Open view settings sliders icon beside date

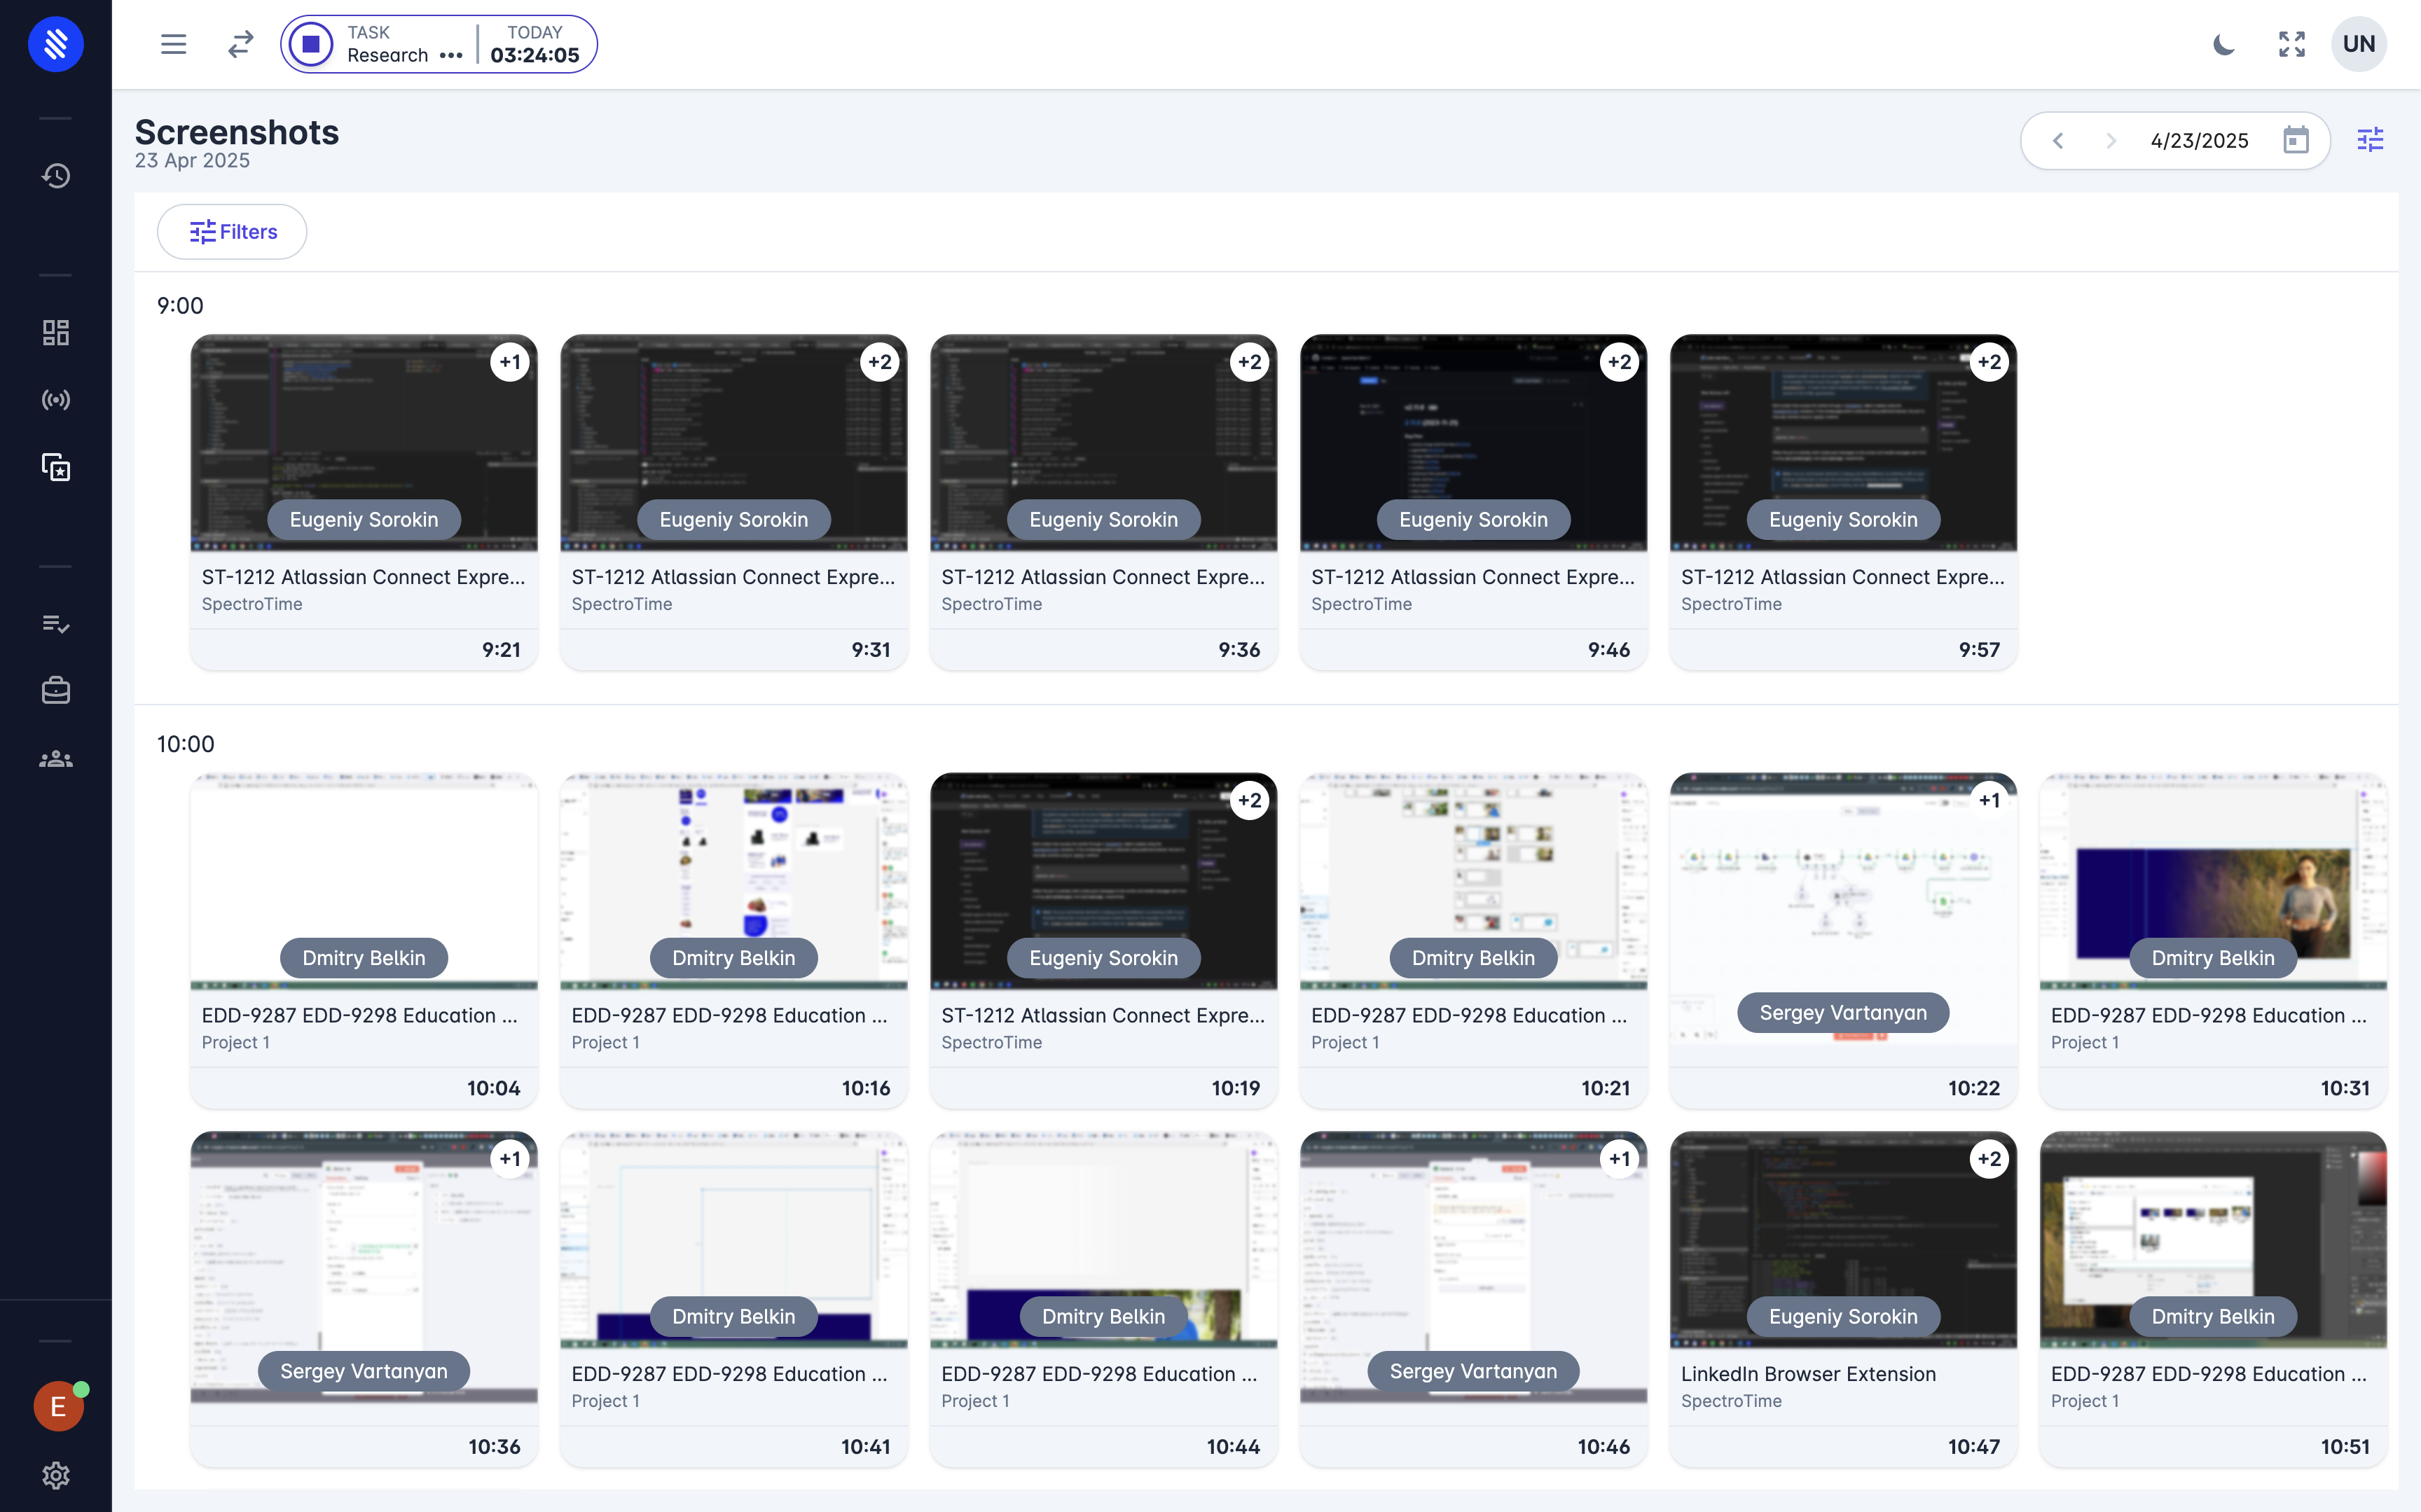[x=2369, y=140]
